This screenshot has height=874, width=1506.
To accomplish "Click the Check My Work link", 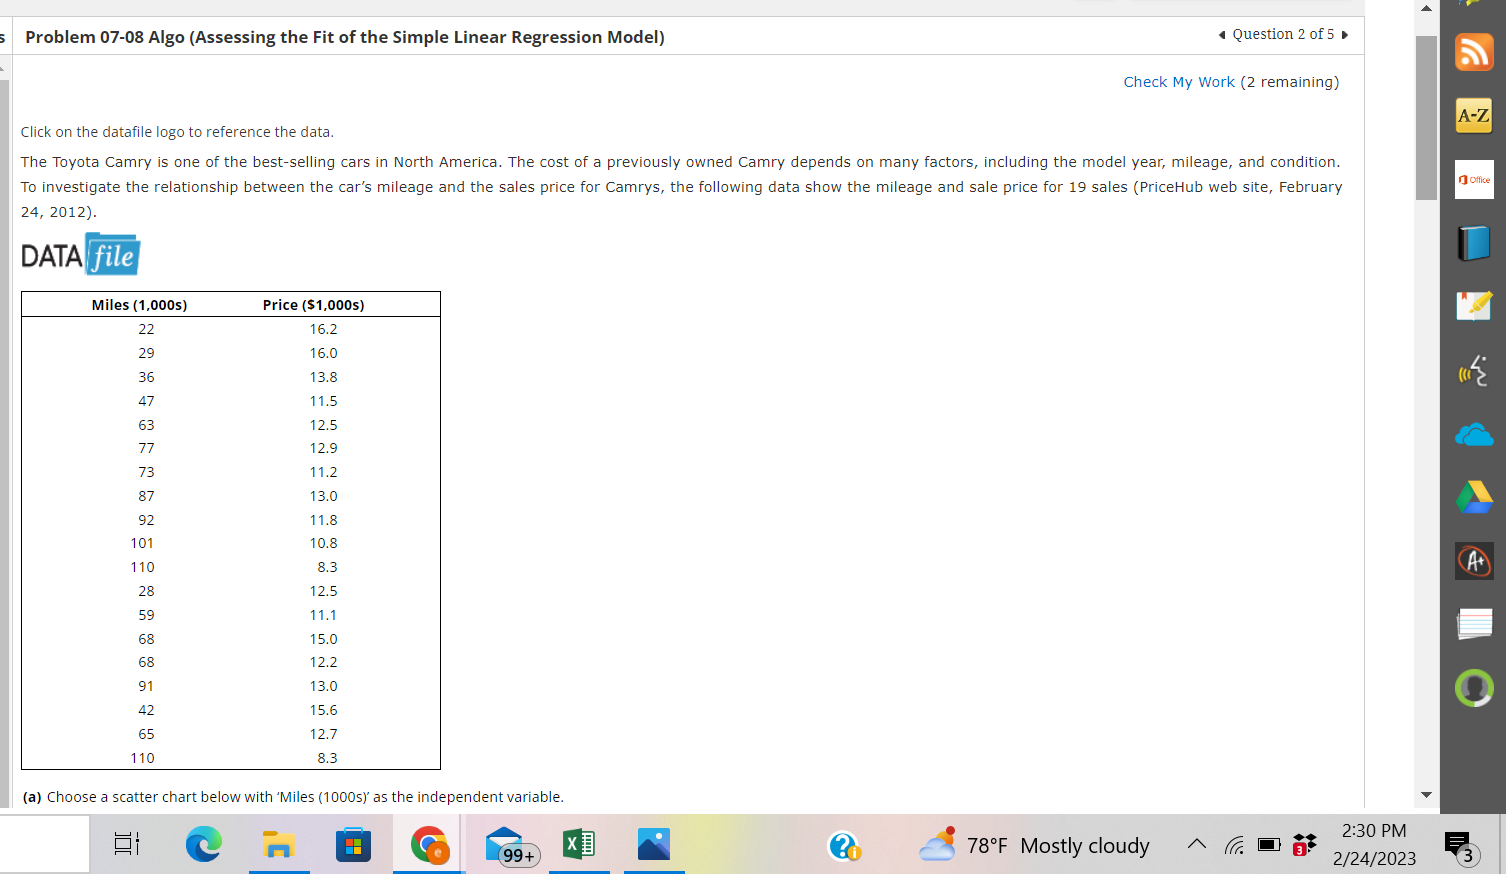I will [1179, 82].
